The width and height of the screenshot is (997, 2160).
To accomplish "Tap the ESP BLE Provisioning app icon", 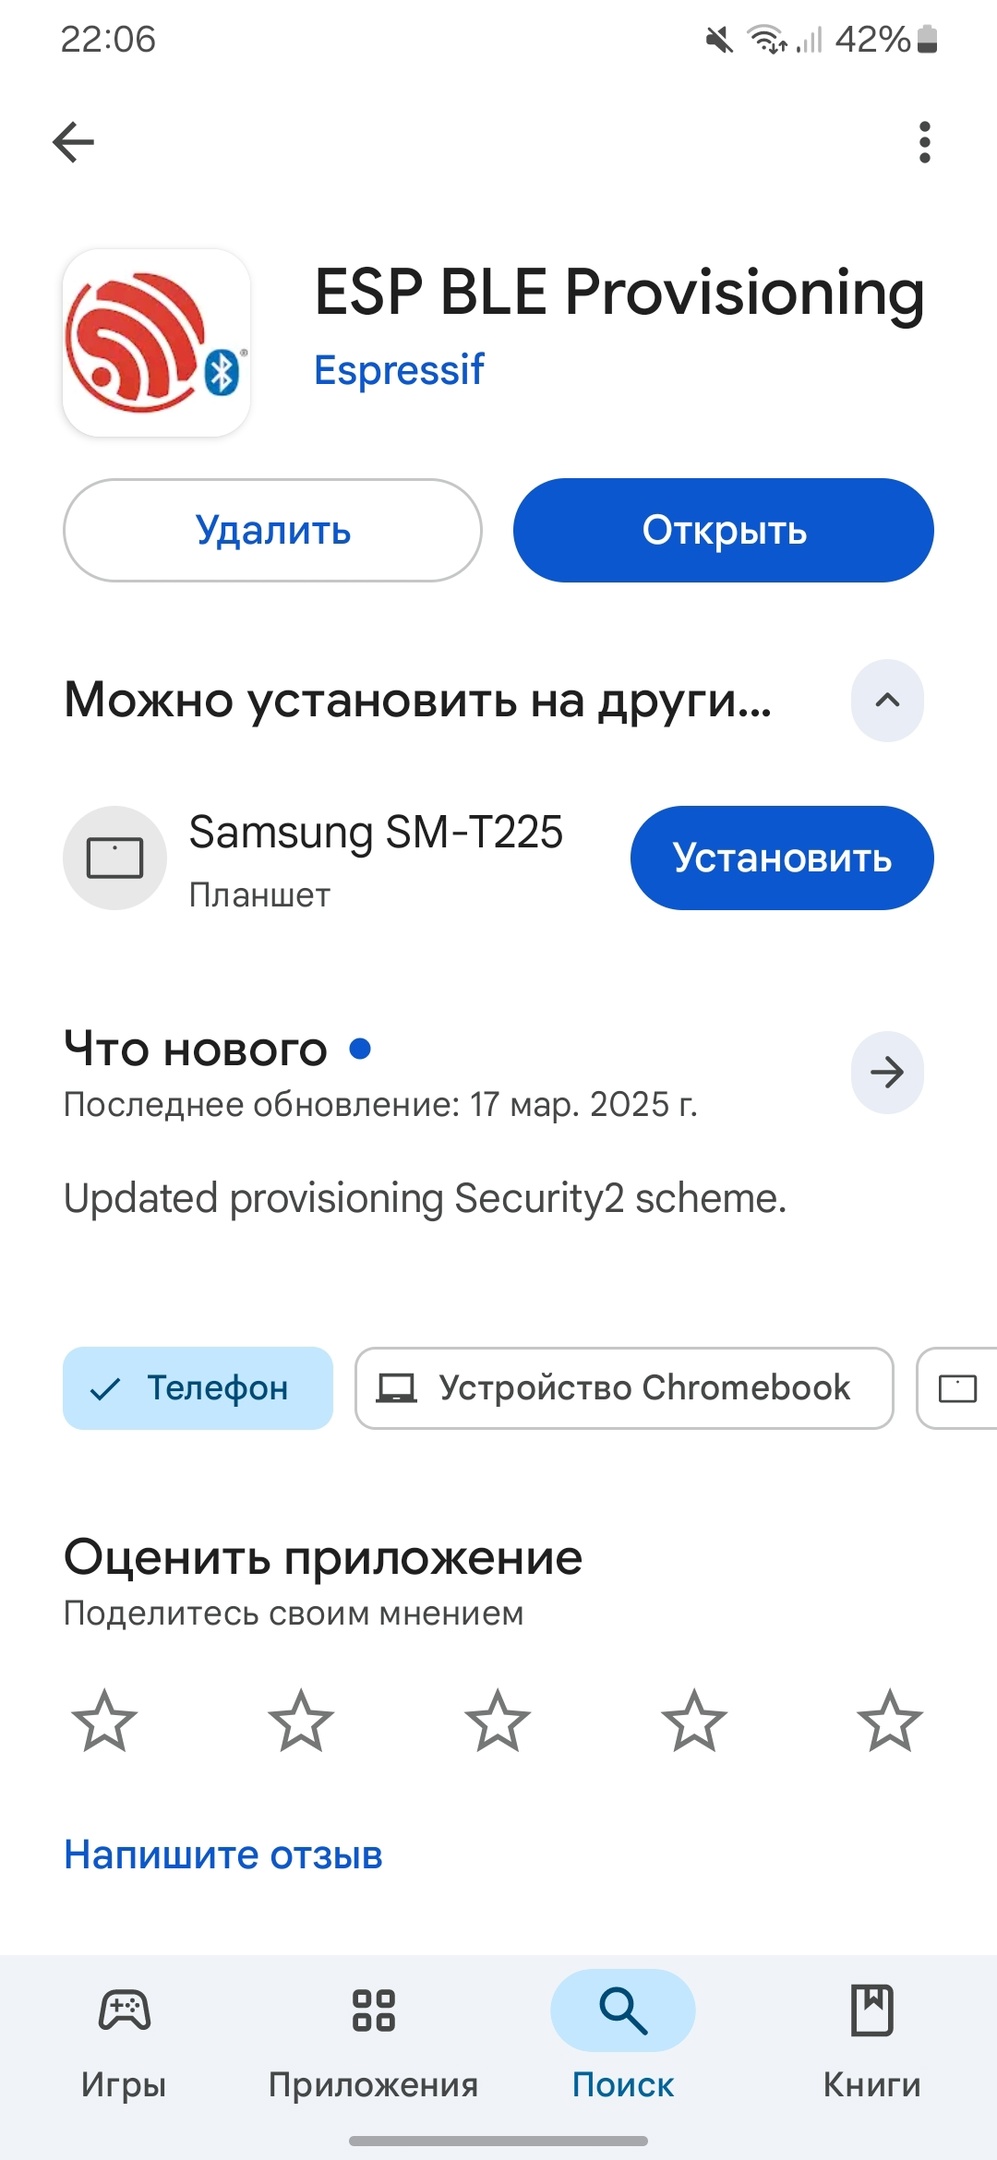I will point(156,343).
